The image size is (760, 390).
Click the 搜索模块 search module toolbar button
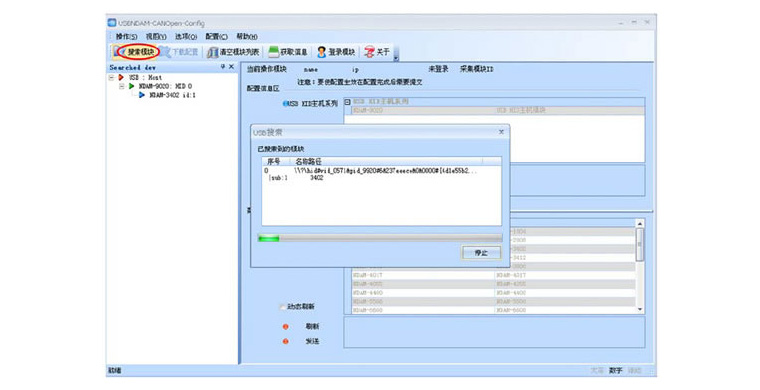136,52
